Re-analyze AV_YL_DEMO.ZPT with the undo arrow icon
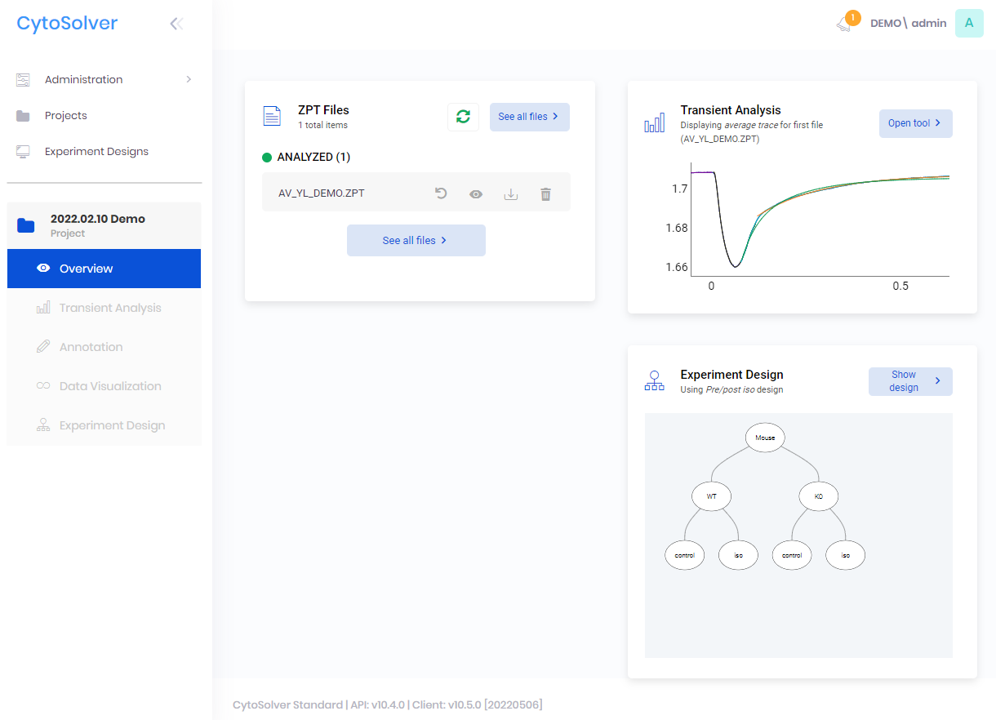 pos(441,193)
